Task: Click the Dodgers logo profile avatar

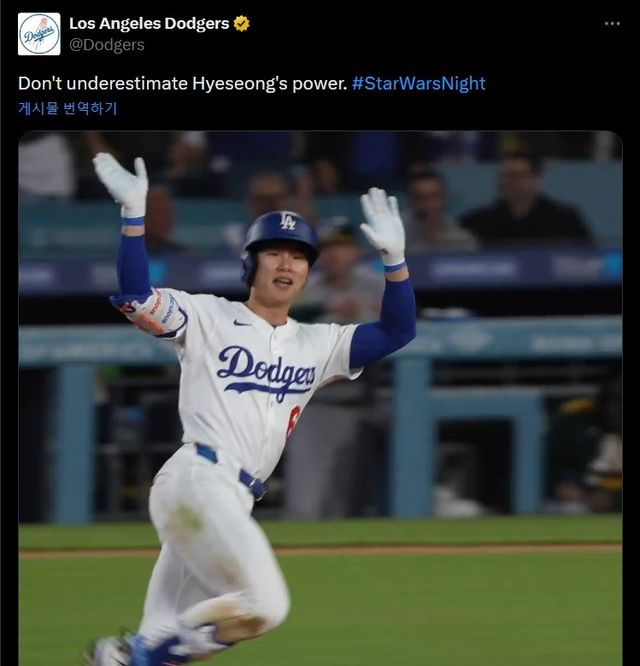Action: click(x=39, y=34)
